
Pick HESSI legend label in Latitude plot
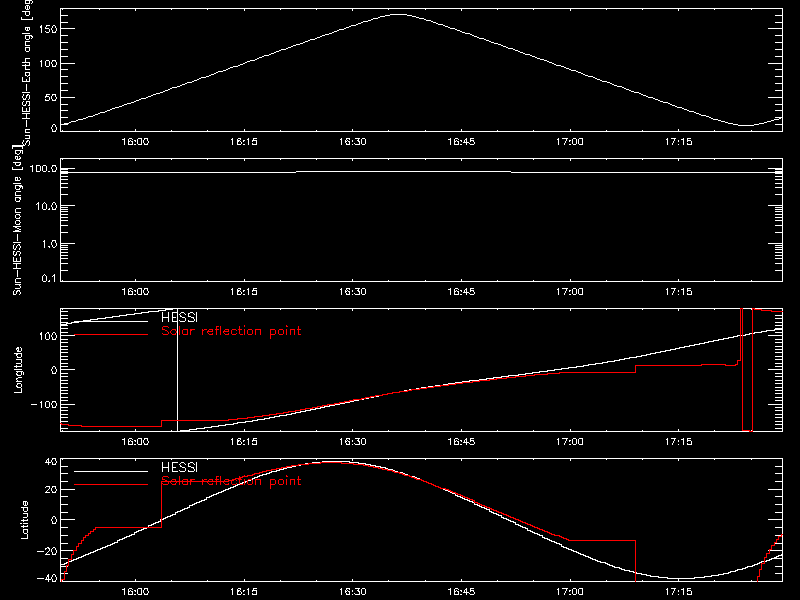(179, 467)
